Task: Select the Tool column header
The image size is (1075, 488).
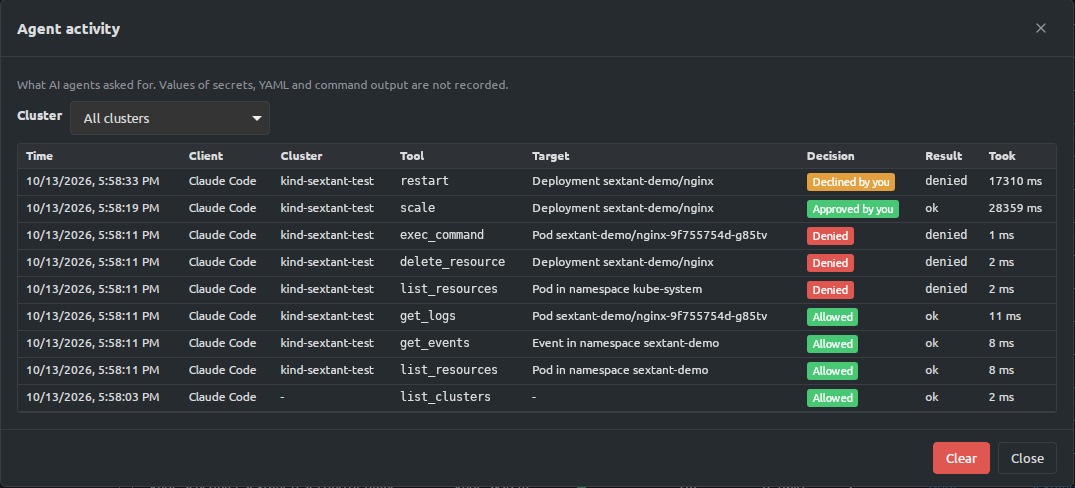Action: coord(412,156)
